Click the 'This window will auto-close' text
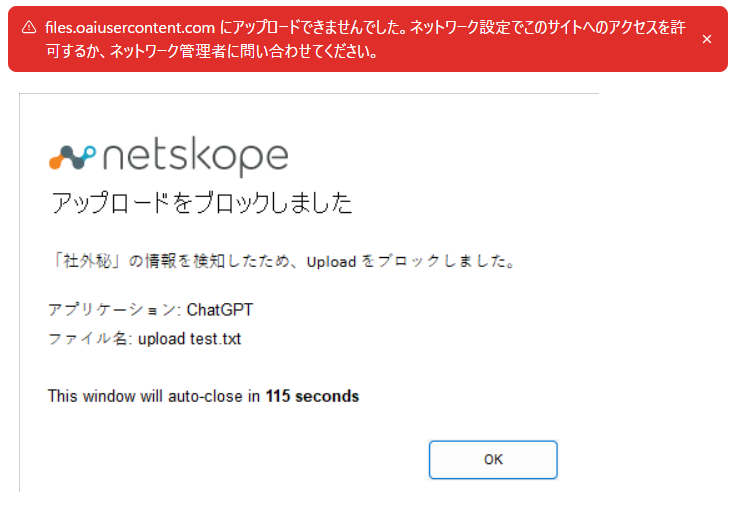This screenshot has height=510, width=751. [x=155, y=396]
